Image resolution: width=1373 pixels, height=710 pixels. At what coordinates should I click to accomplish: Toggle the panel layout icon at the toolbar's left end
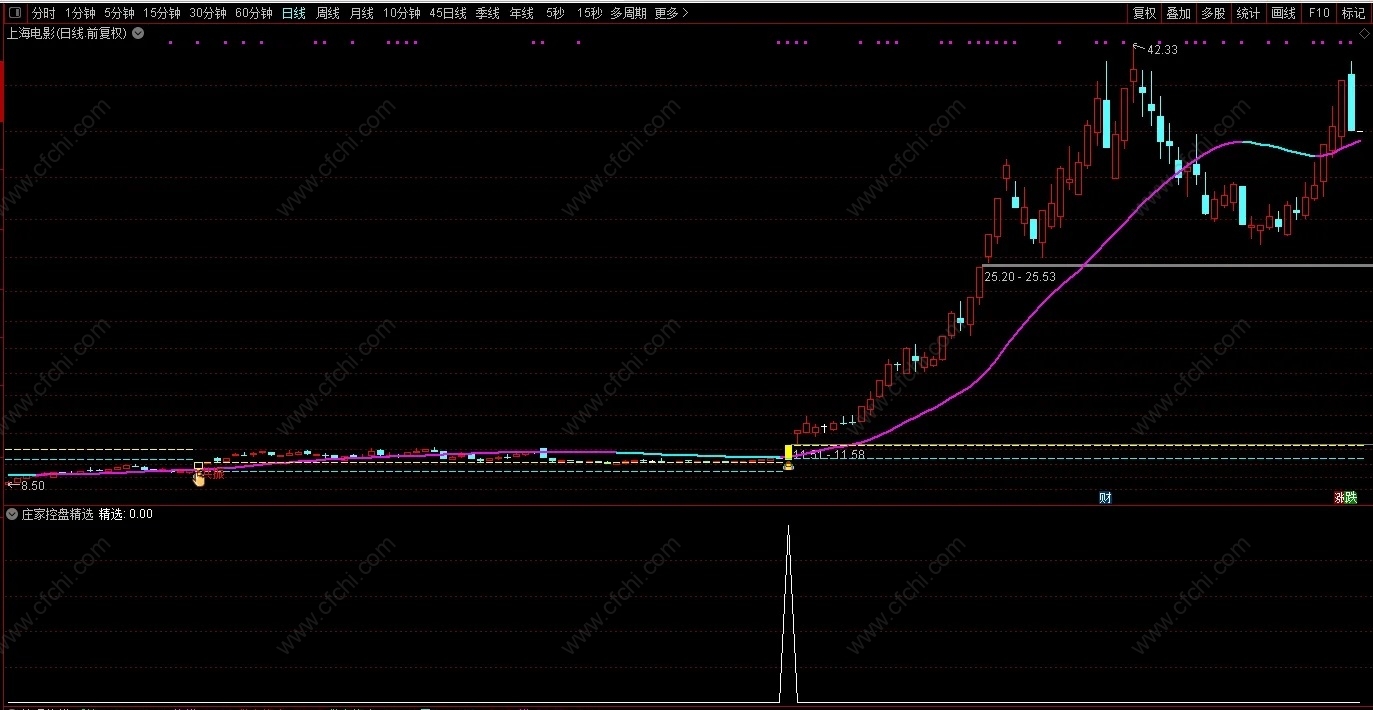13,13
